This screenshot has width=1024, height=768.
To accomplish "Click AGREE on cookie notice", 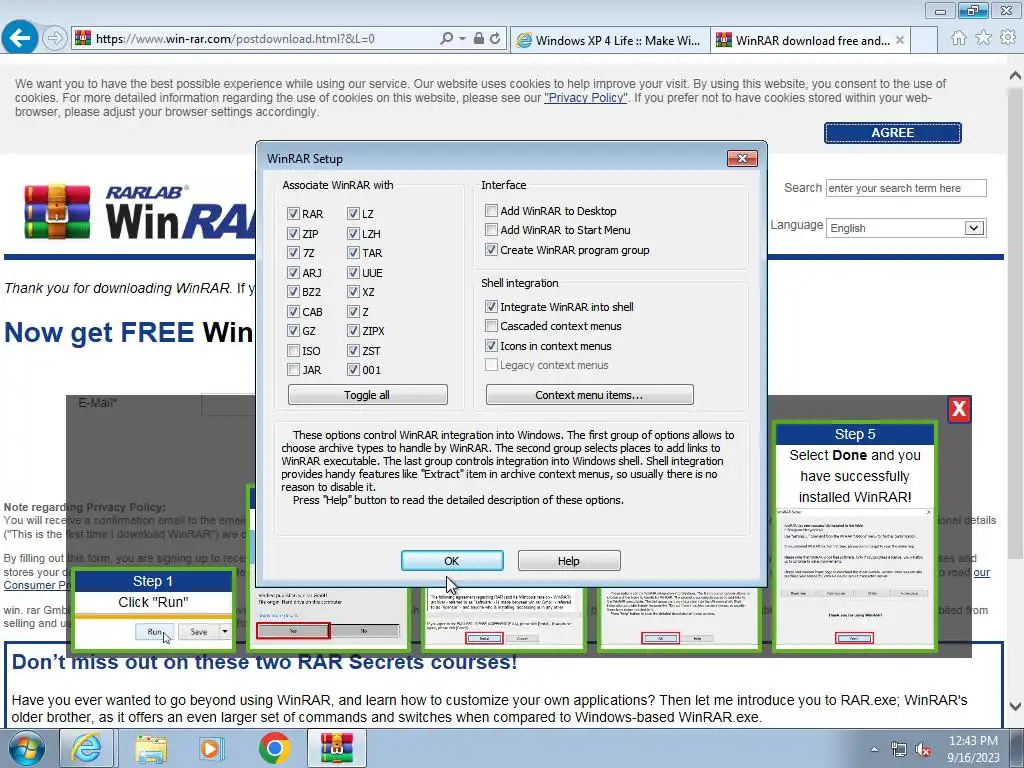I will coord(892,133).
